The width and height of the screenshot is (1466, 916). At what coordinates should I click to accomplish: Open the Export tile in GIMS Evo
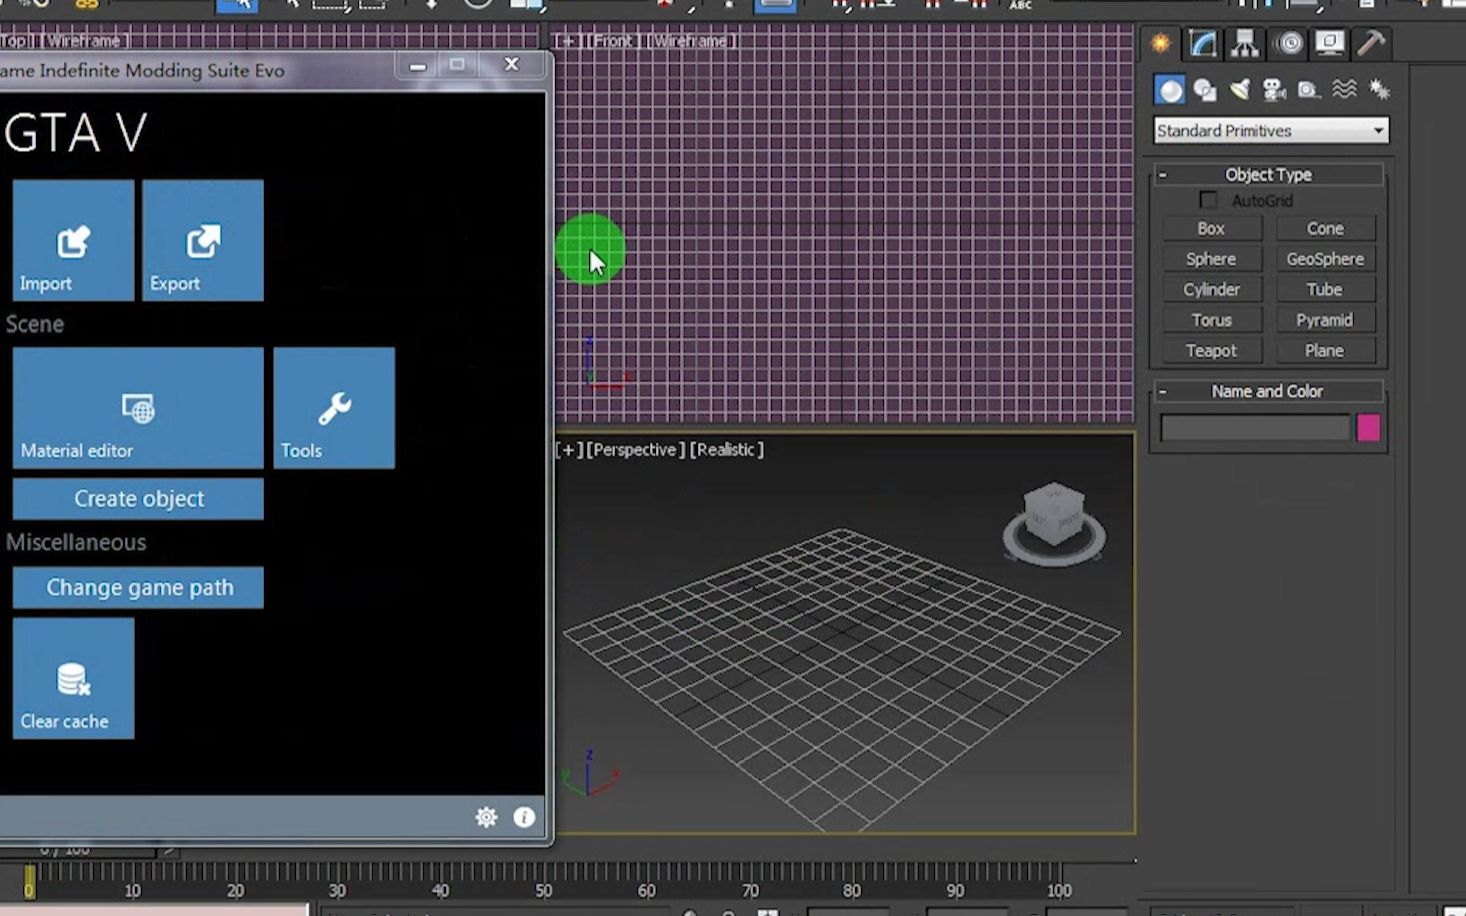point(203,240)
